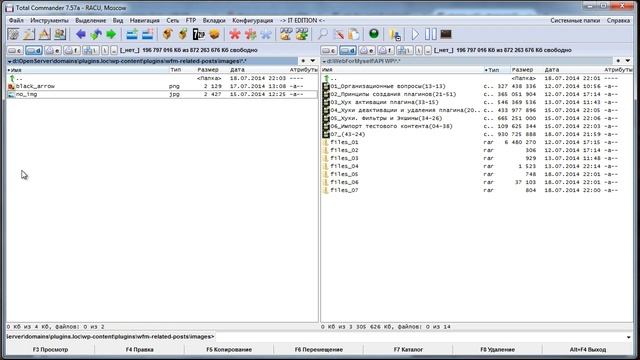Click the blue bars with plus icon
The height and width of the screenshot is (360, 640).
(132, 34)
